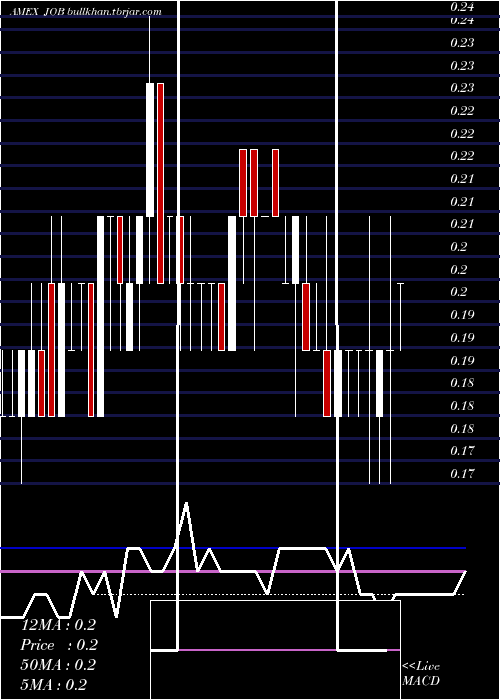Click the "<<Live MACD" label
Image resolution: width=500 pixels, height=700 pixels.
tap(421, 673)
